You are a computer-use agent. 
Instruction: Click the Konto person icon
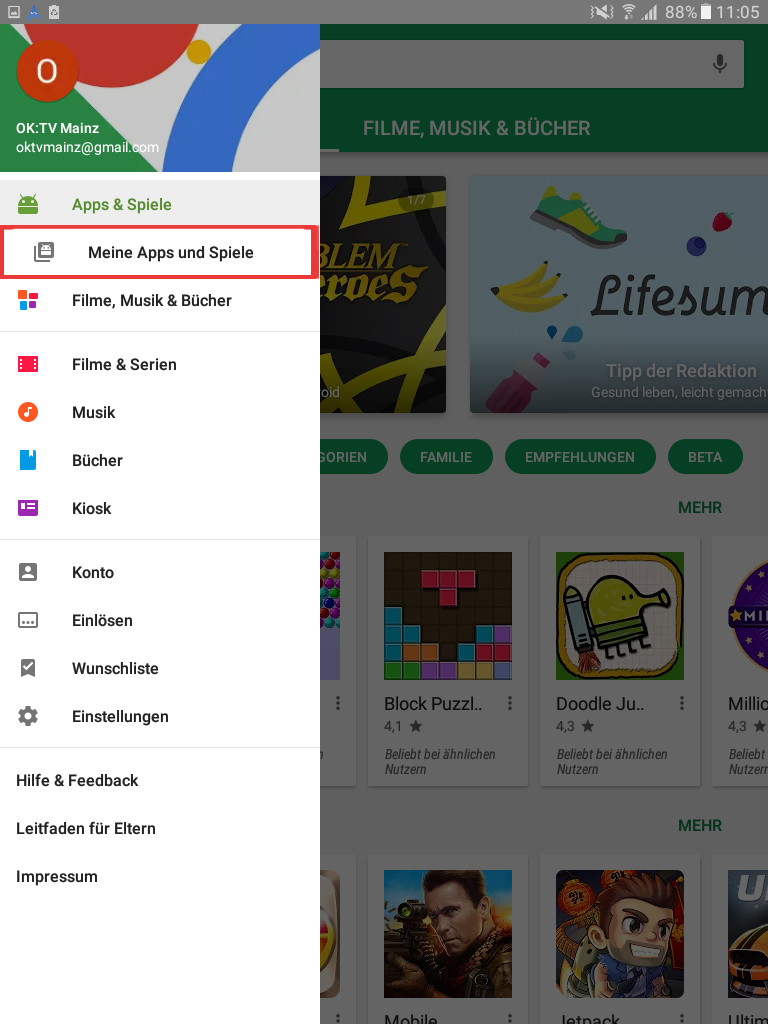tap(27, 572)
